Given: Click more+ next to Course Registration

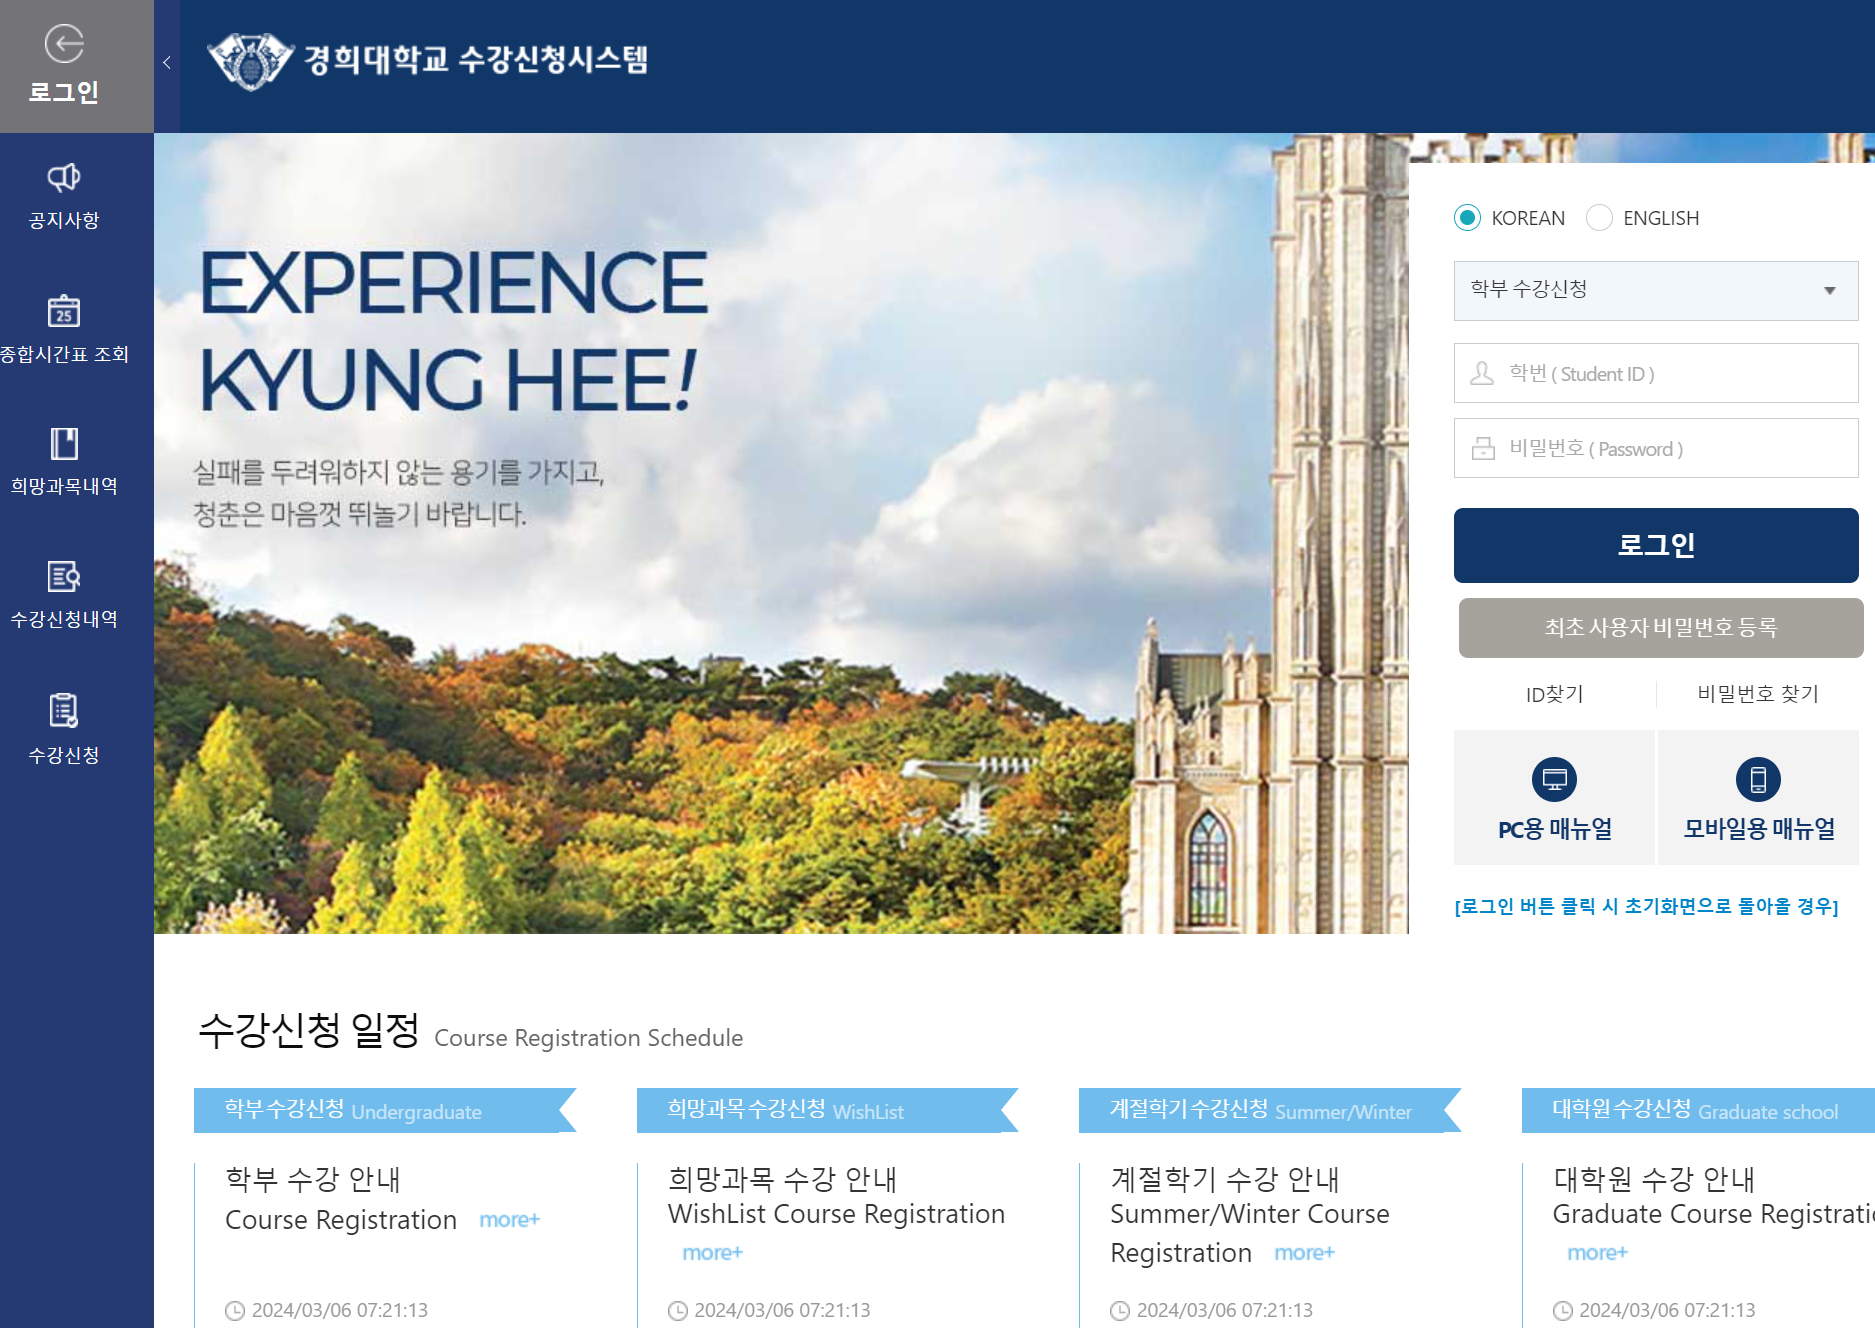Looking at the screenshot, I should click(x=509, y=1220).
